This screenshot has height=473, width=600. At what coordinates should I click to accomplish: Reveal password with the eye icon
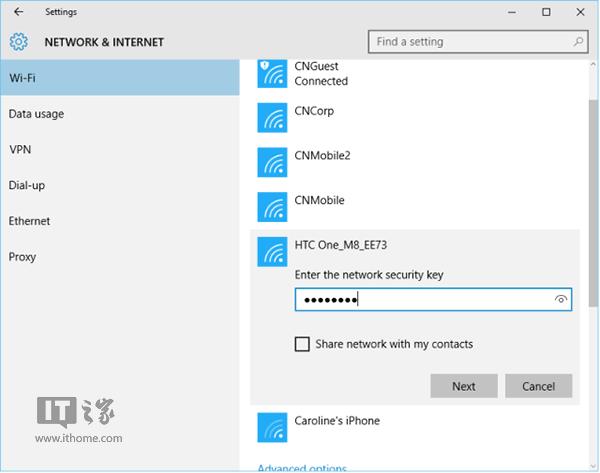click(560, 299)
